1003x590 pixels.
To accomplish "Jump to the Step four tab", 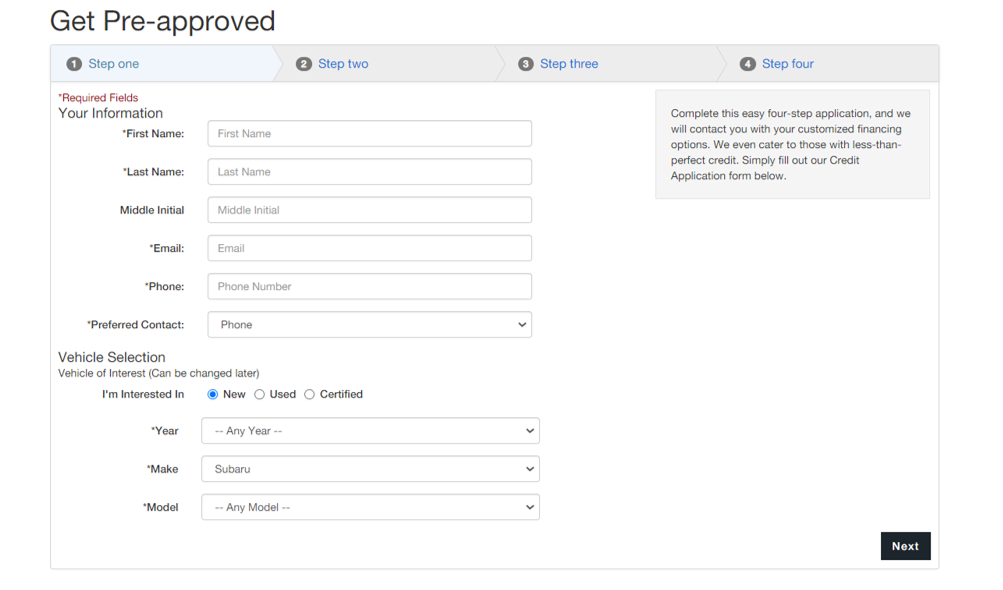I will 788,64.
